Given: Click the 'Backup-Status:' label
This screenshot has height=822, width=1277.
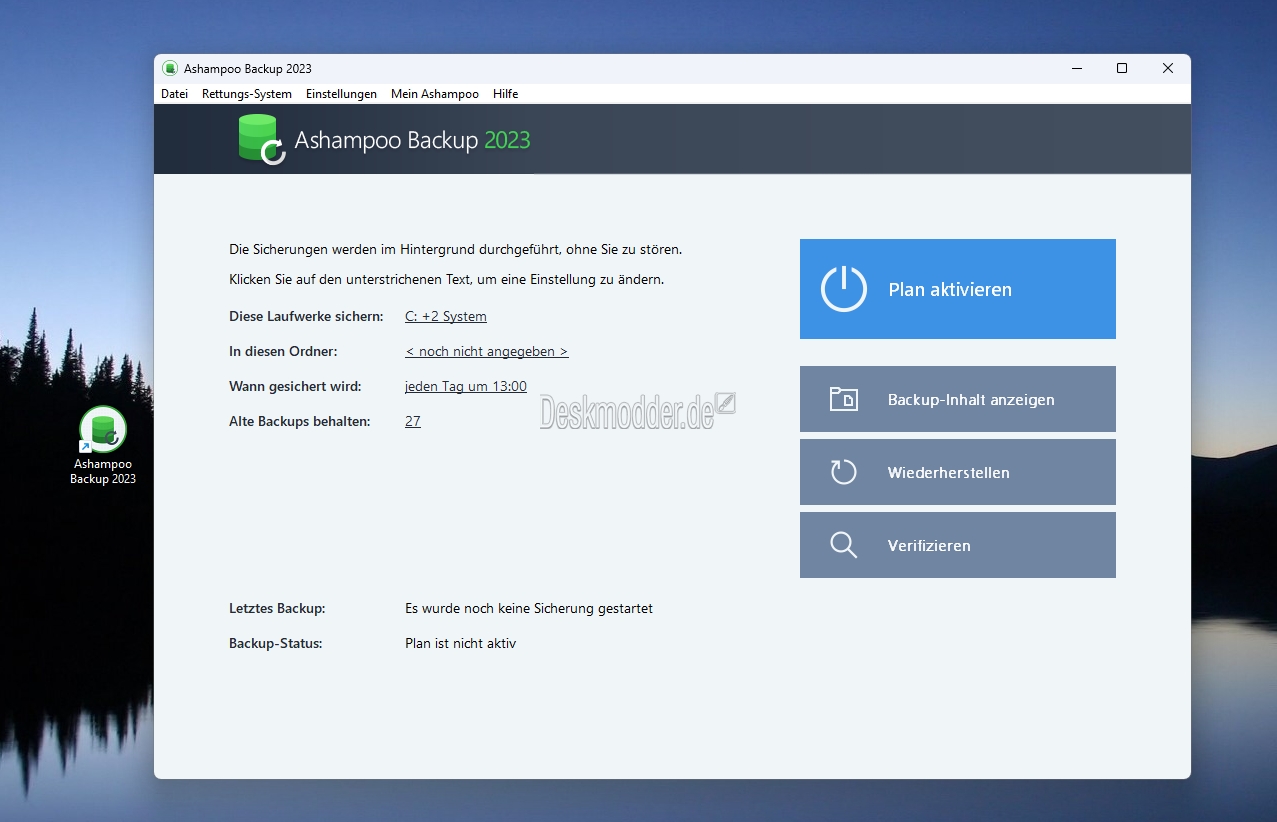Looking at the screenshot, I should point(276,644).
